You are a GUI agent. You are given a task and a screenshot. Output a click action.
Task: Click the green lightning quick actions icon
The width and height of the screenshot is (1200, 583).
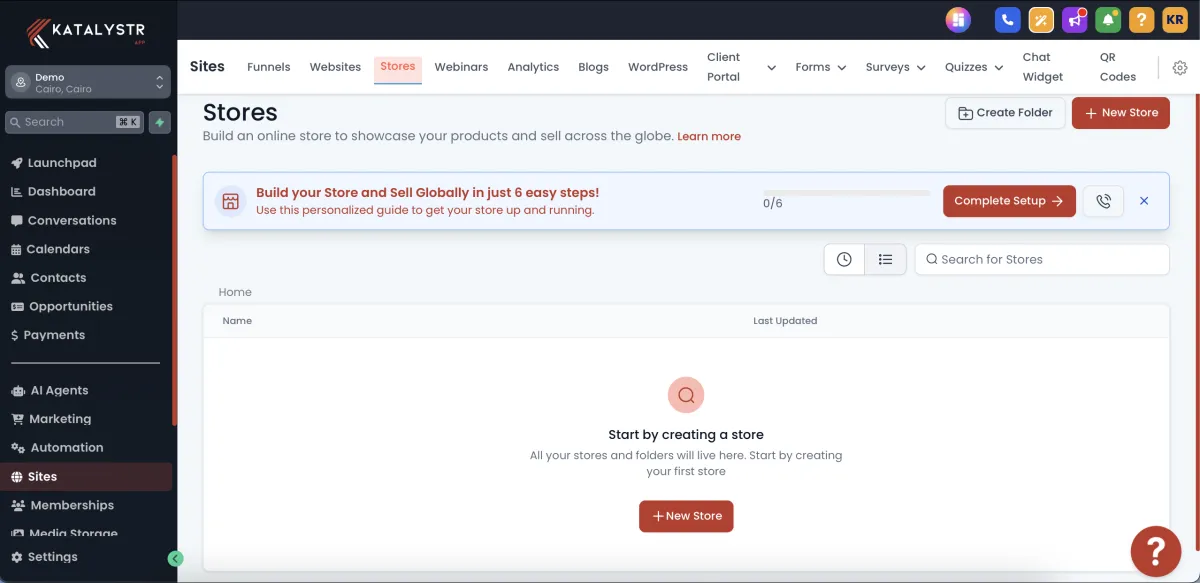(x=159, y=122)
